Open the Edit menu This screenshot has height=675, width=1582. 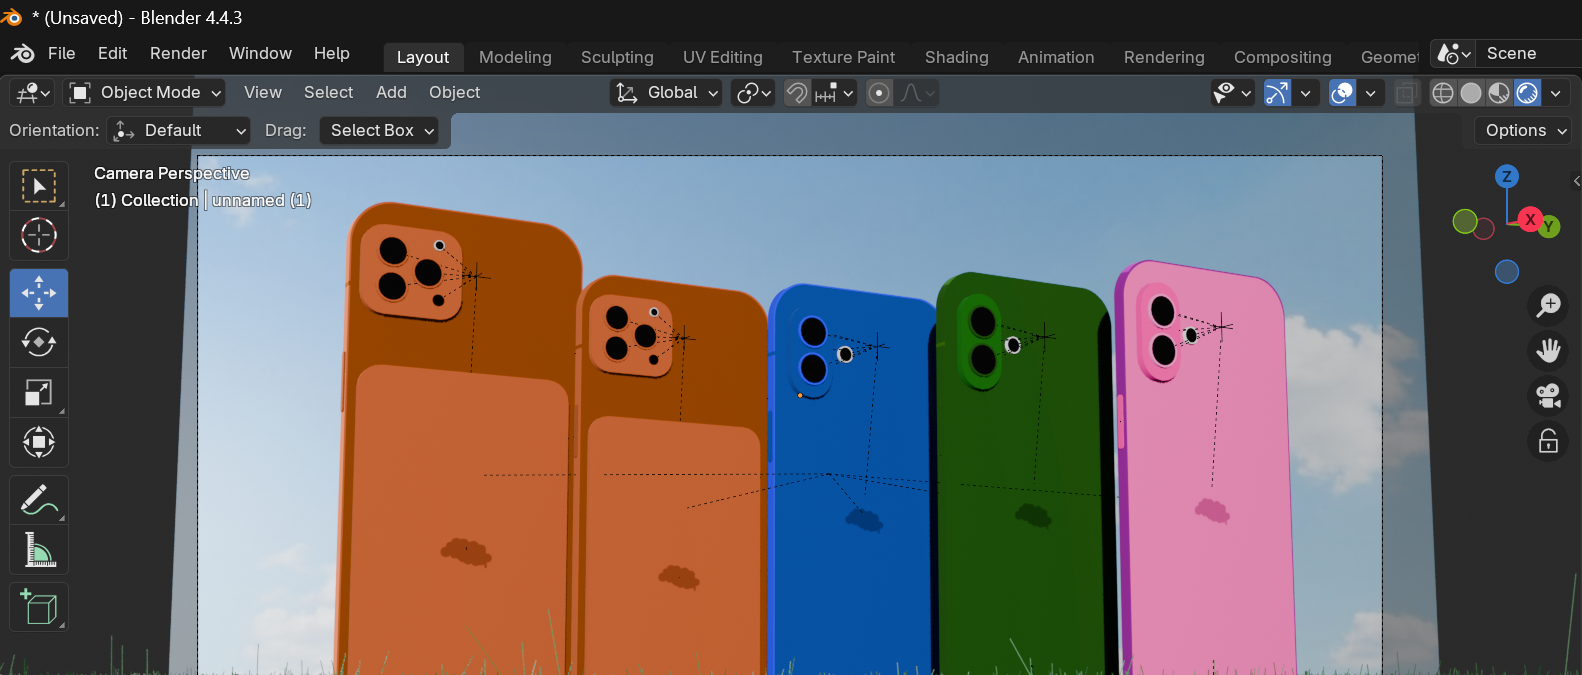(112, 53)
